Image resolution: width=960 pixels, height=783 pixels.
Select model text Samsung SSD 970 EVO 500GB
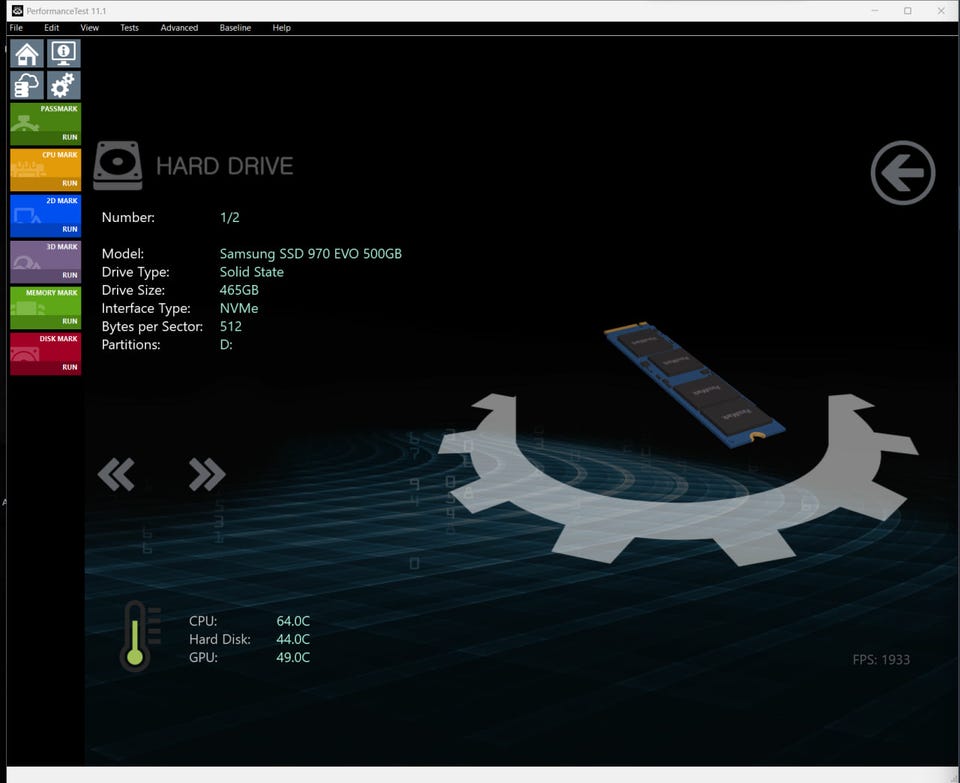[310, 253]
